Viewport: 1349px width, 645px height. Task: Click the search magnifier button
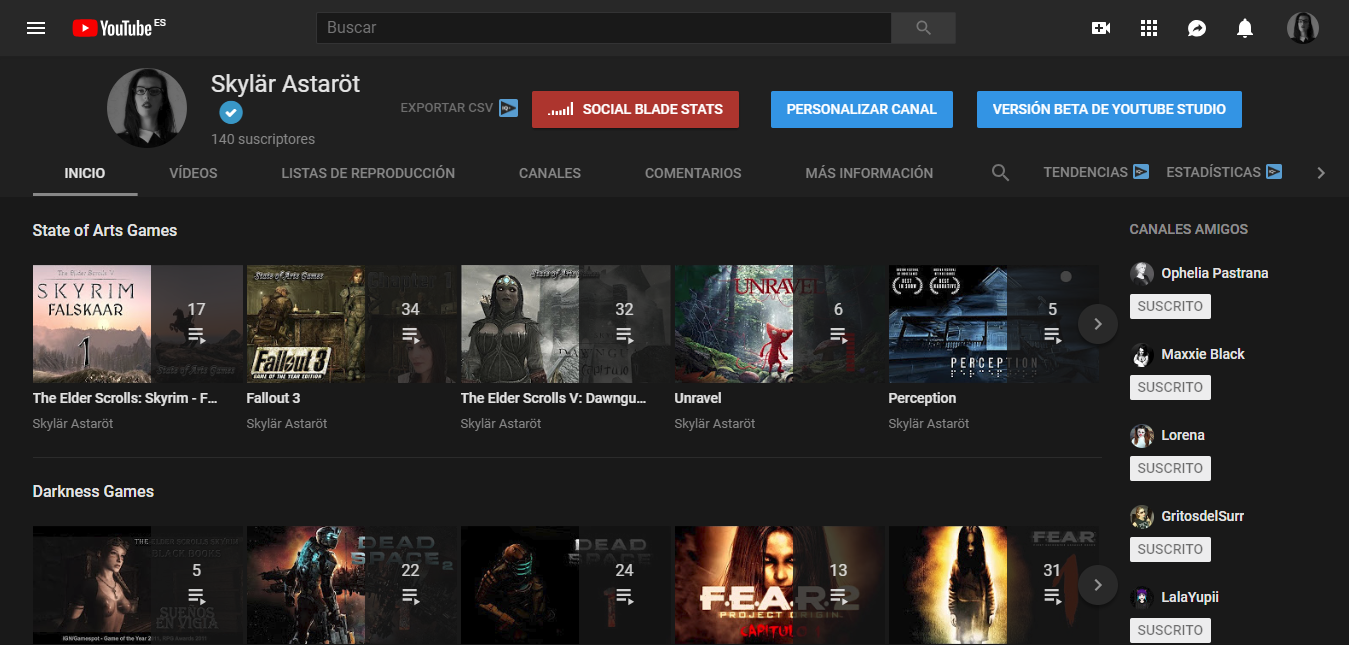click(x=923, y=28)
